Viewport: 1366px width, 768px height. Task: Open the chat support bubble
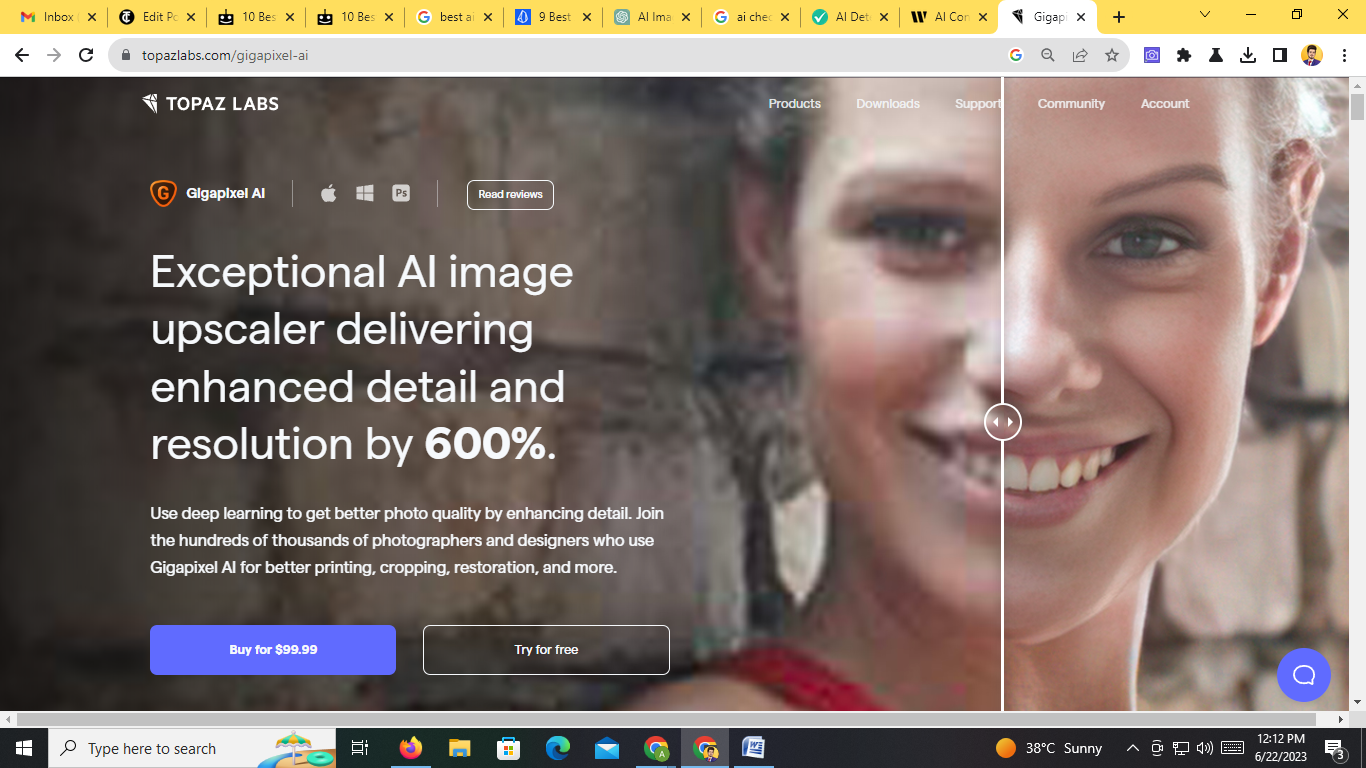(1303, 675)
